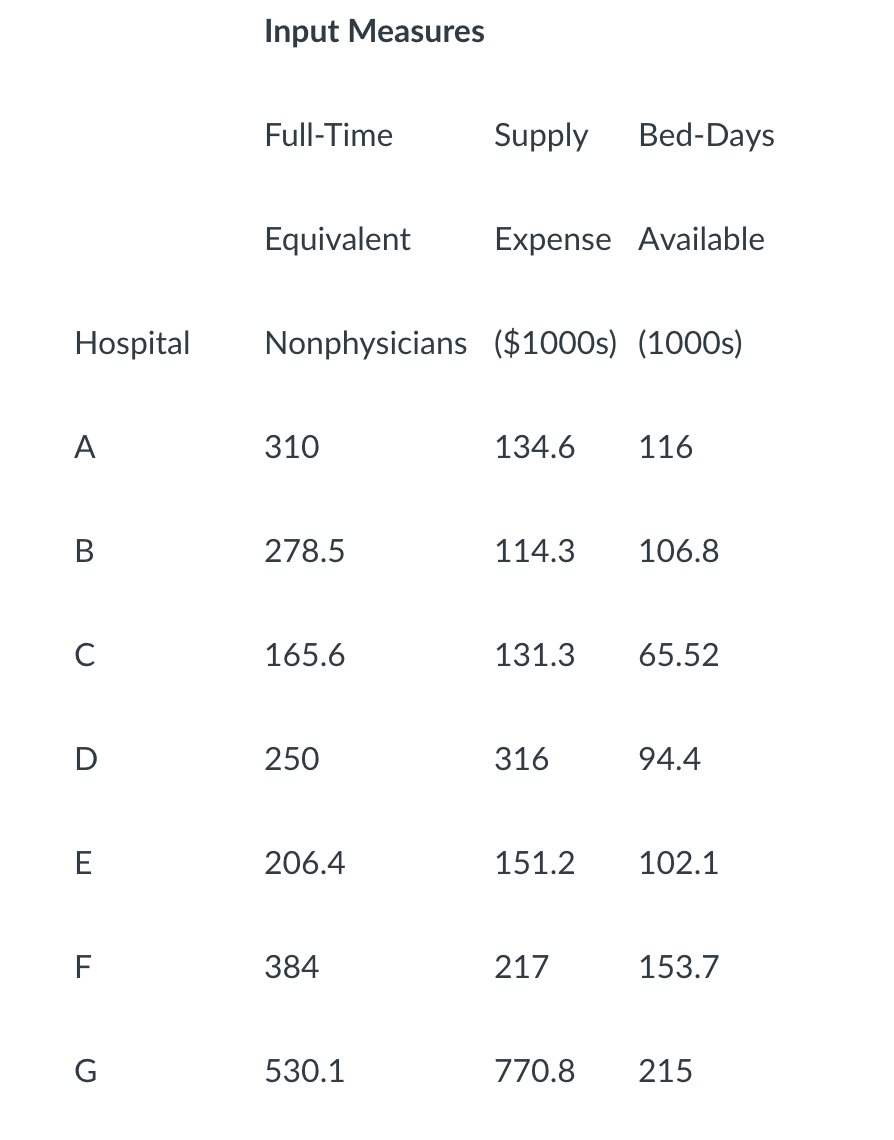Click the Nonphysicians column header
Image resolution: width=894 pixels, height=1140 pixels.
click(x=366, y=343)
